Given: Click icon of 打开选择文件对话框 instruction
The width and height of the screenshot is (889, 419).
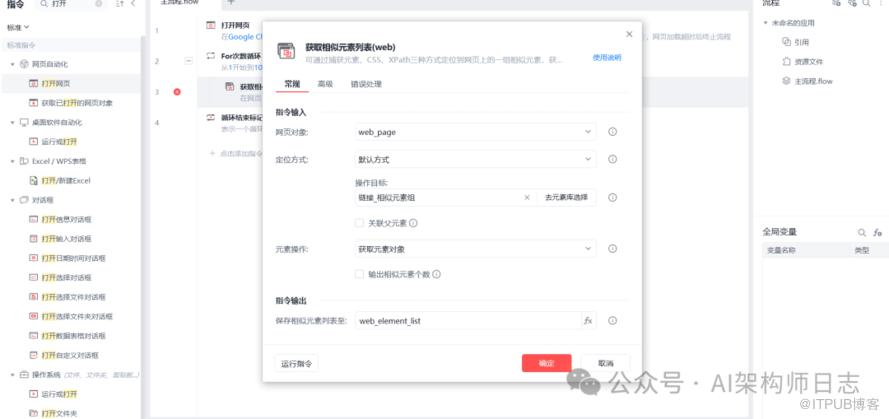Looking at the screenshot, I should [33, 297].
